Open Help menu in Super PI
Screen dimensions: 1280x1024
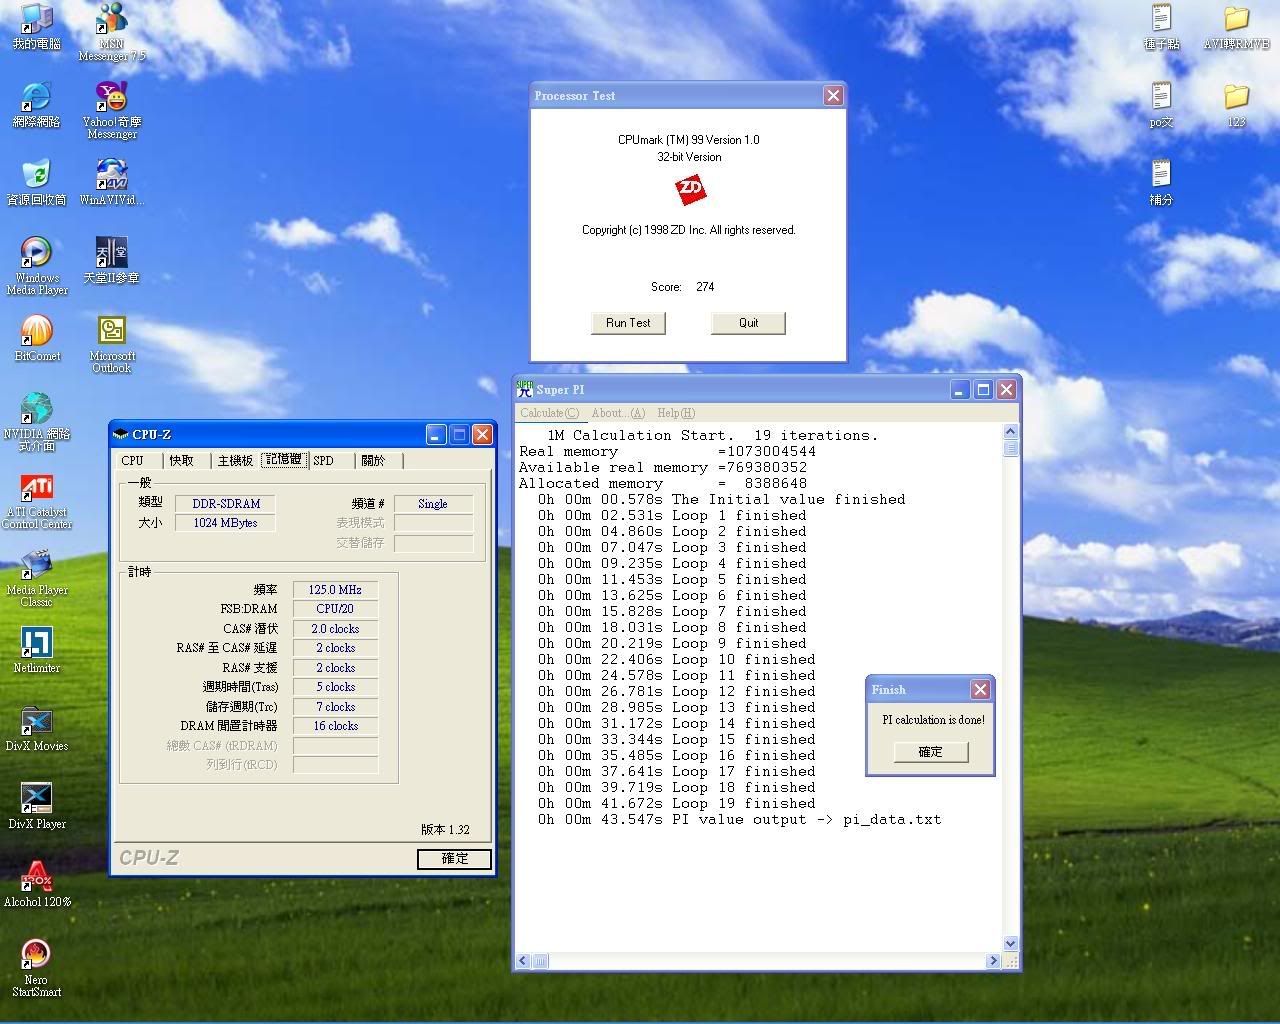tap(676, 413)
